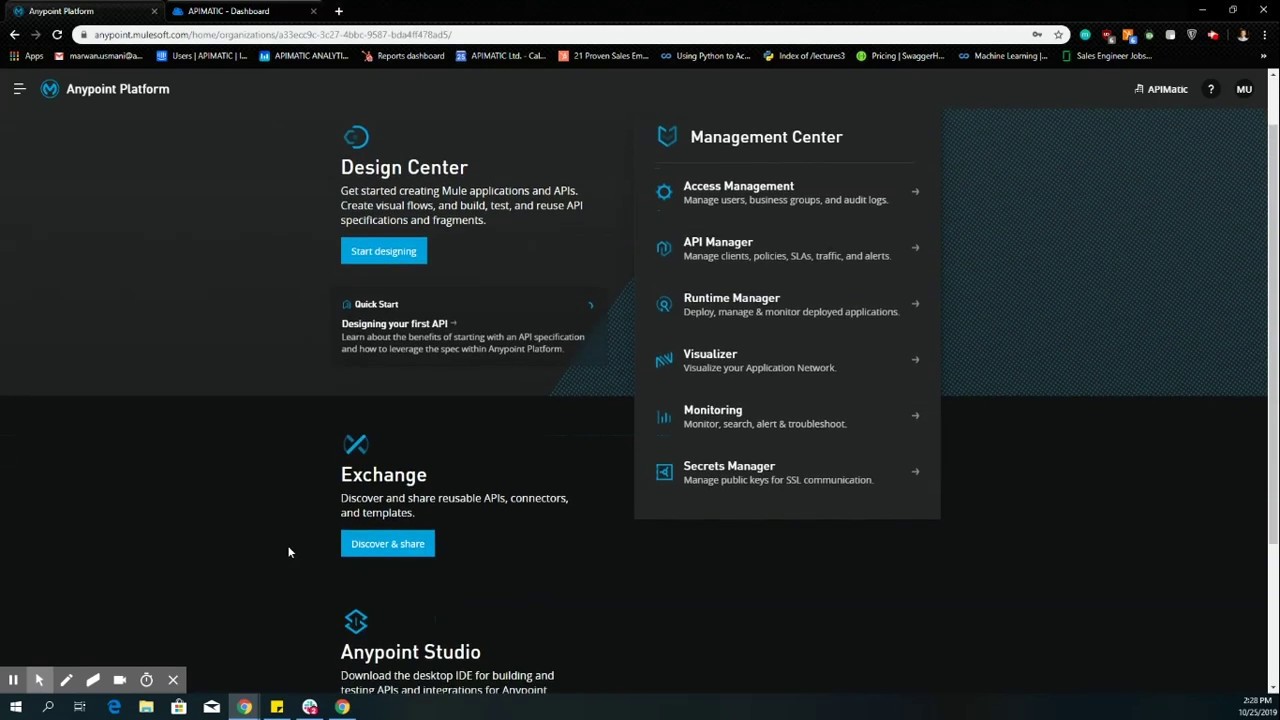The height and width of the screenshot is (720, 1280).
Task: Click the recorder timer icon
Action: tap(146, 680)
